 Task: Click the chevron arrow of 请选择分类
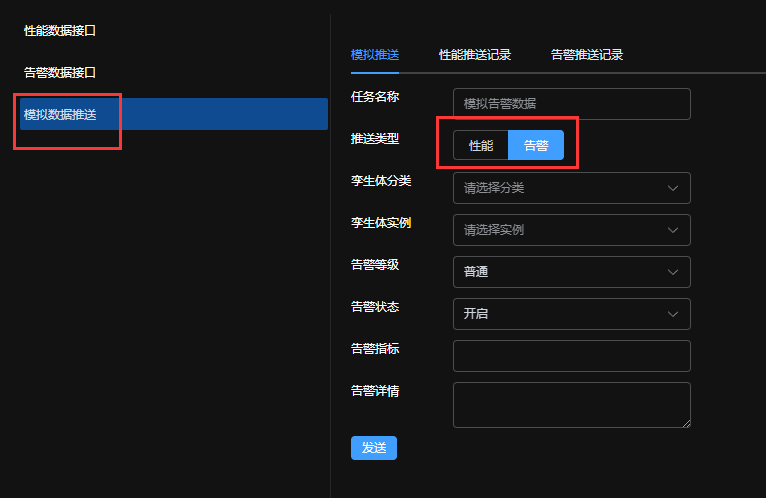coord(673,188)
